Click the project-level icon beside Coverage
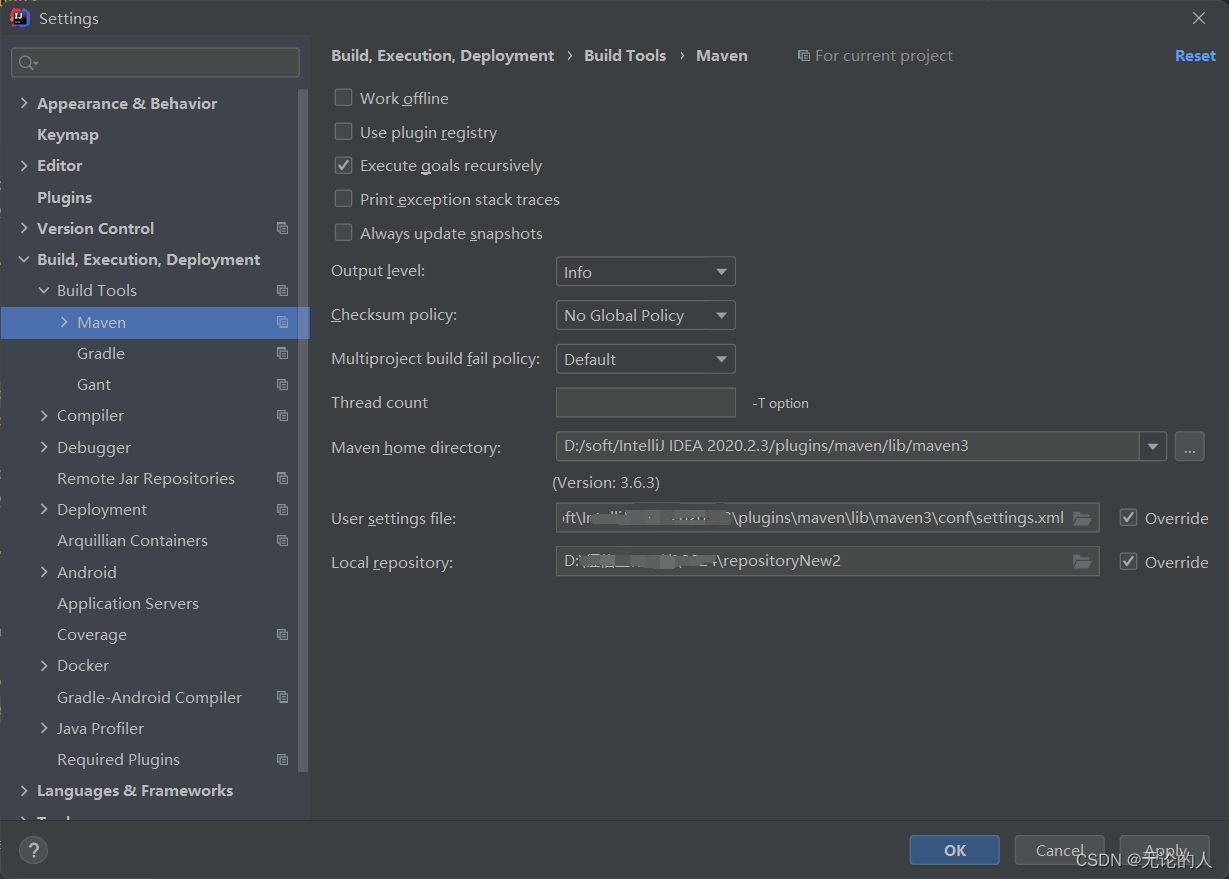This screenshot has width=1229, height=879. point(282,634)
